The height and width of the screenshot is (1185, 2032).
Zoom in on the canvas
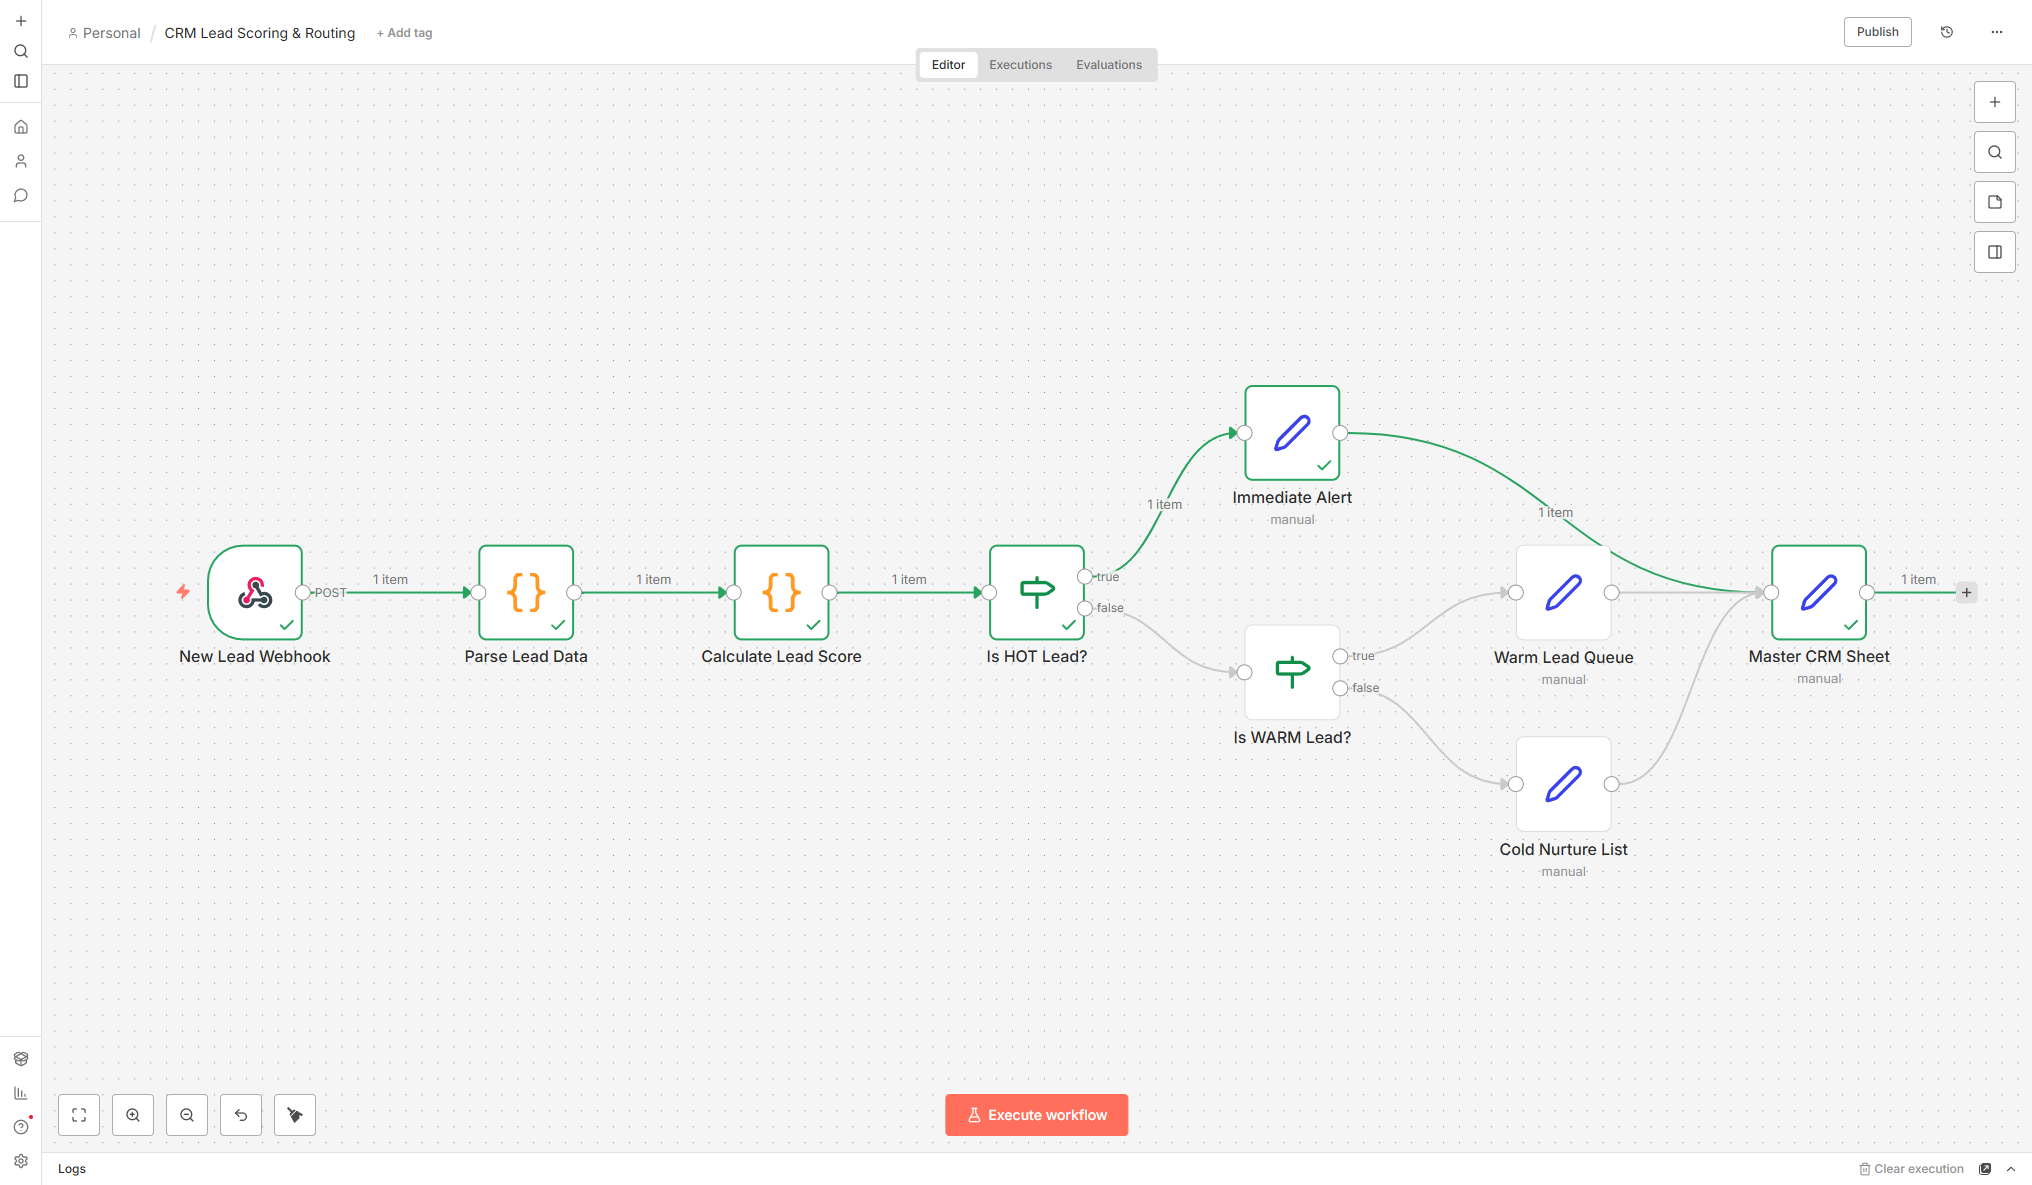pyautogui.click(x=133, y=1114)
